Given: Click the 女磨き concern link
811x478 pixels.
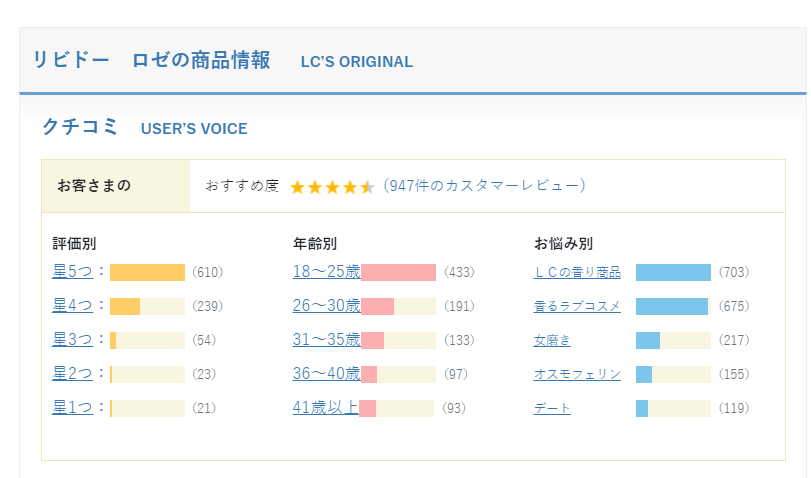Looking at the screenshot, I should pyautogui.click(x=552, y=341).
